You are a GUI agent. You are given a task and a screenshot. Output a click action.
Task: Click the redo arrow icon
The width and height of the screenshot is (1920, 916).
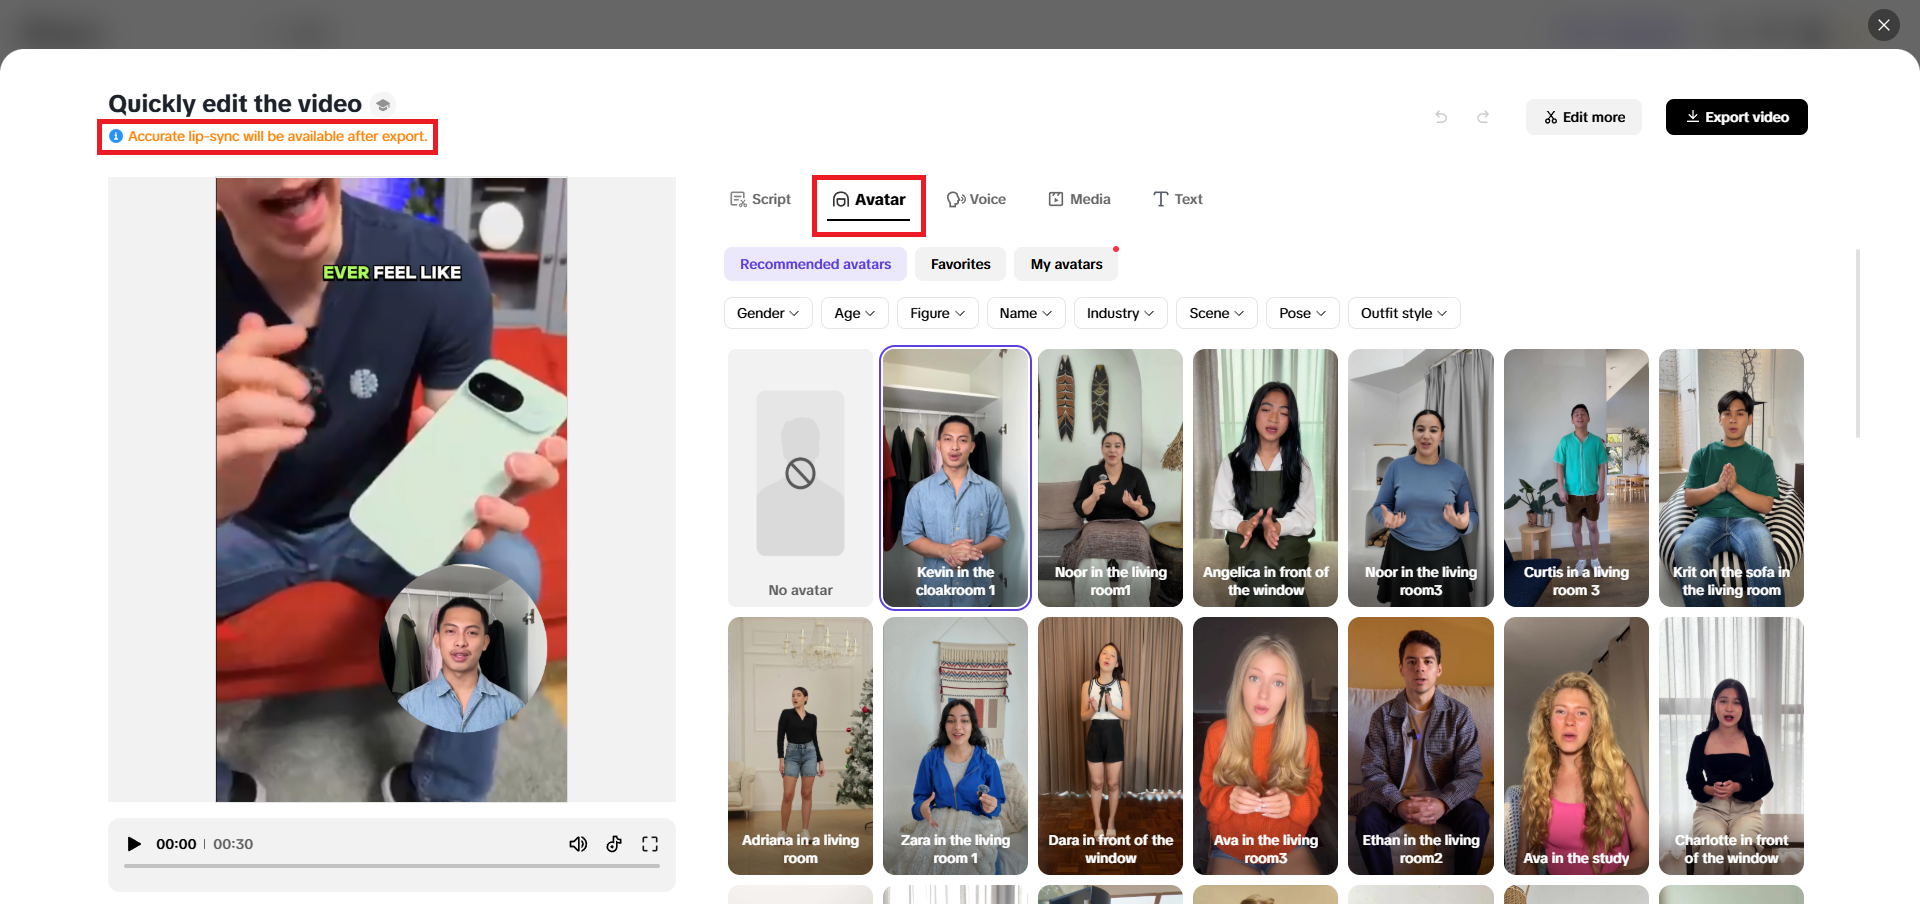pyautogui.click(x=1483, y=117)
